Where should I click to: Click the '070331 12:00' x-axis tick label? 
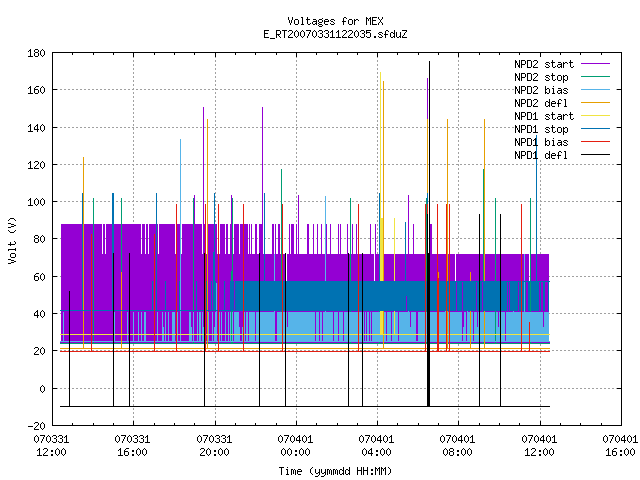(x=51, y=446)
